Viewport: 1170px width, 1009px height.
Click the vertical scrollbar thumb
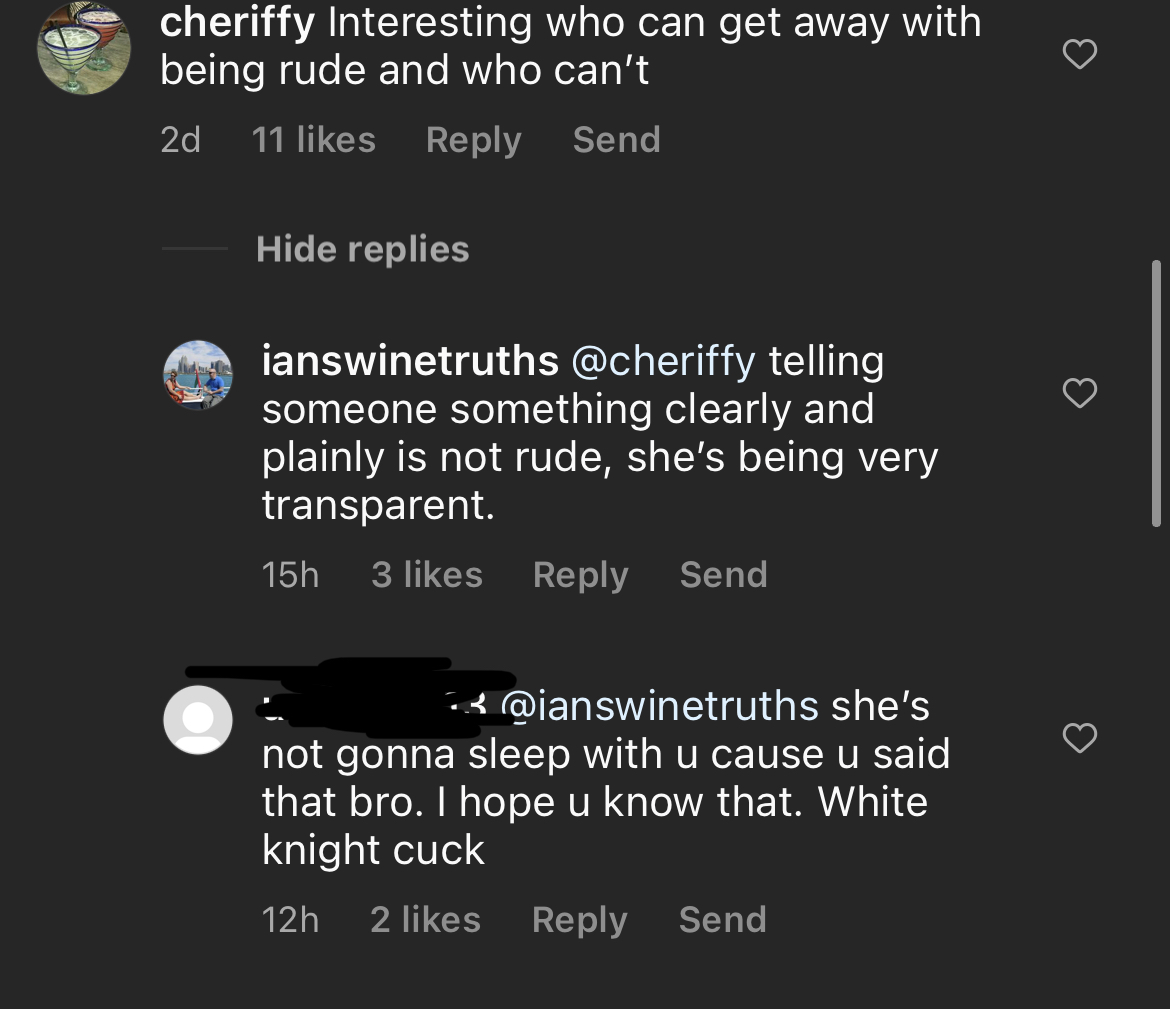tap(1156, 393)
